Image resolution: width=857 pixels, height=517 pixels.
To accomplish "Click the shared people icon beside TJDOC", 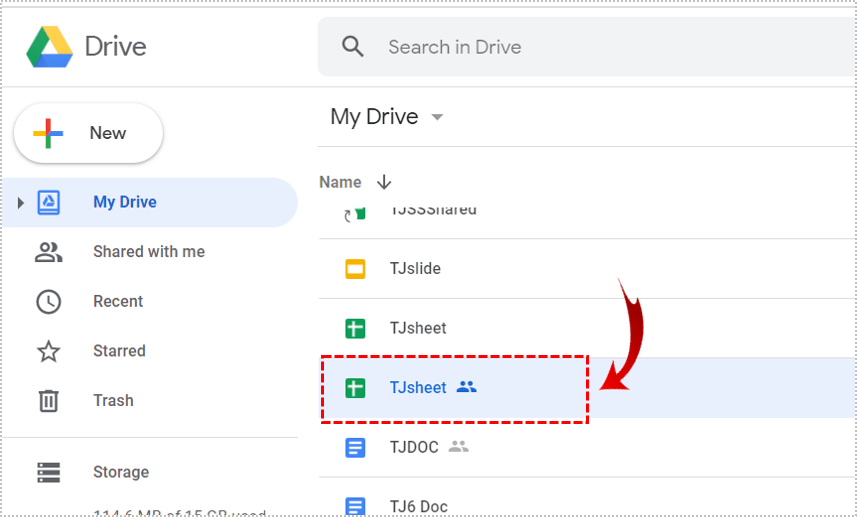I will click(x=458, y=447).
